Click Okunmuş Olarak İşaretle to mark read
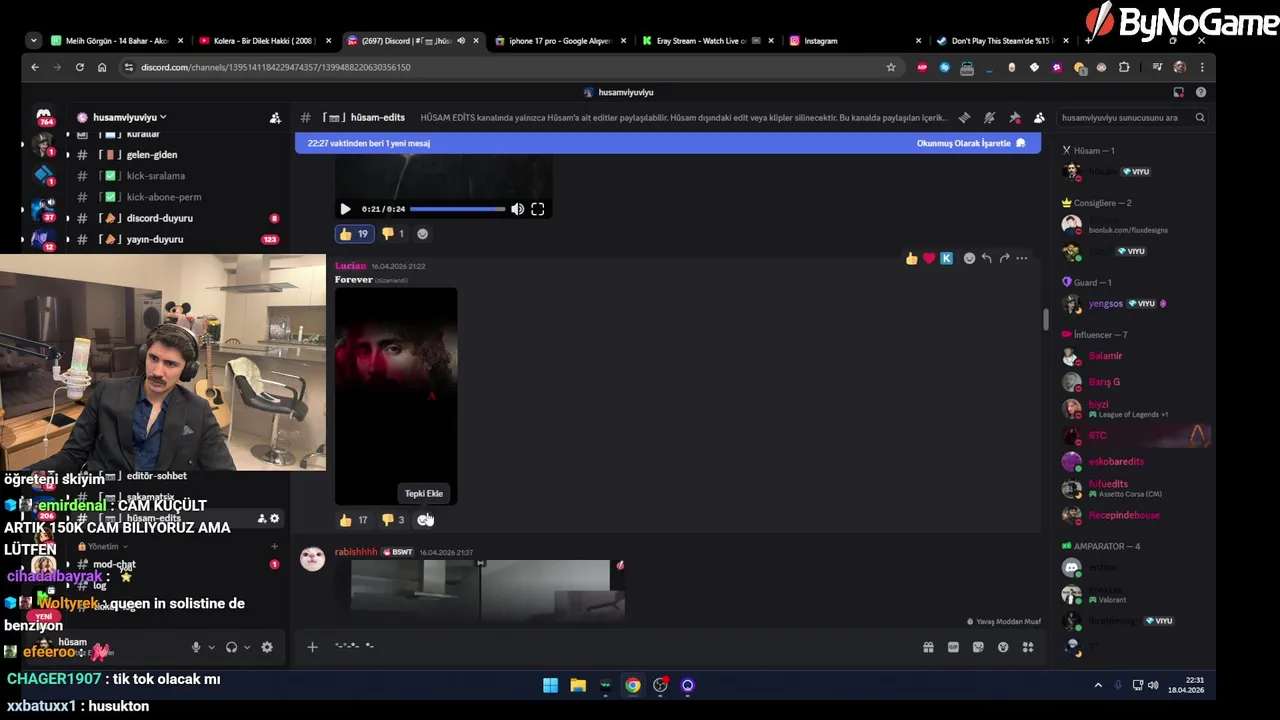This screenshot has height=720, width=1280. pyautogui.click(x=970, y=143)
